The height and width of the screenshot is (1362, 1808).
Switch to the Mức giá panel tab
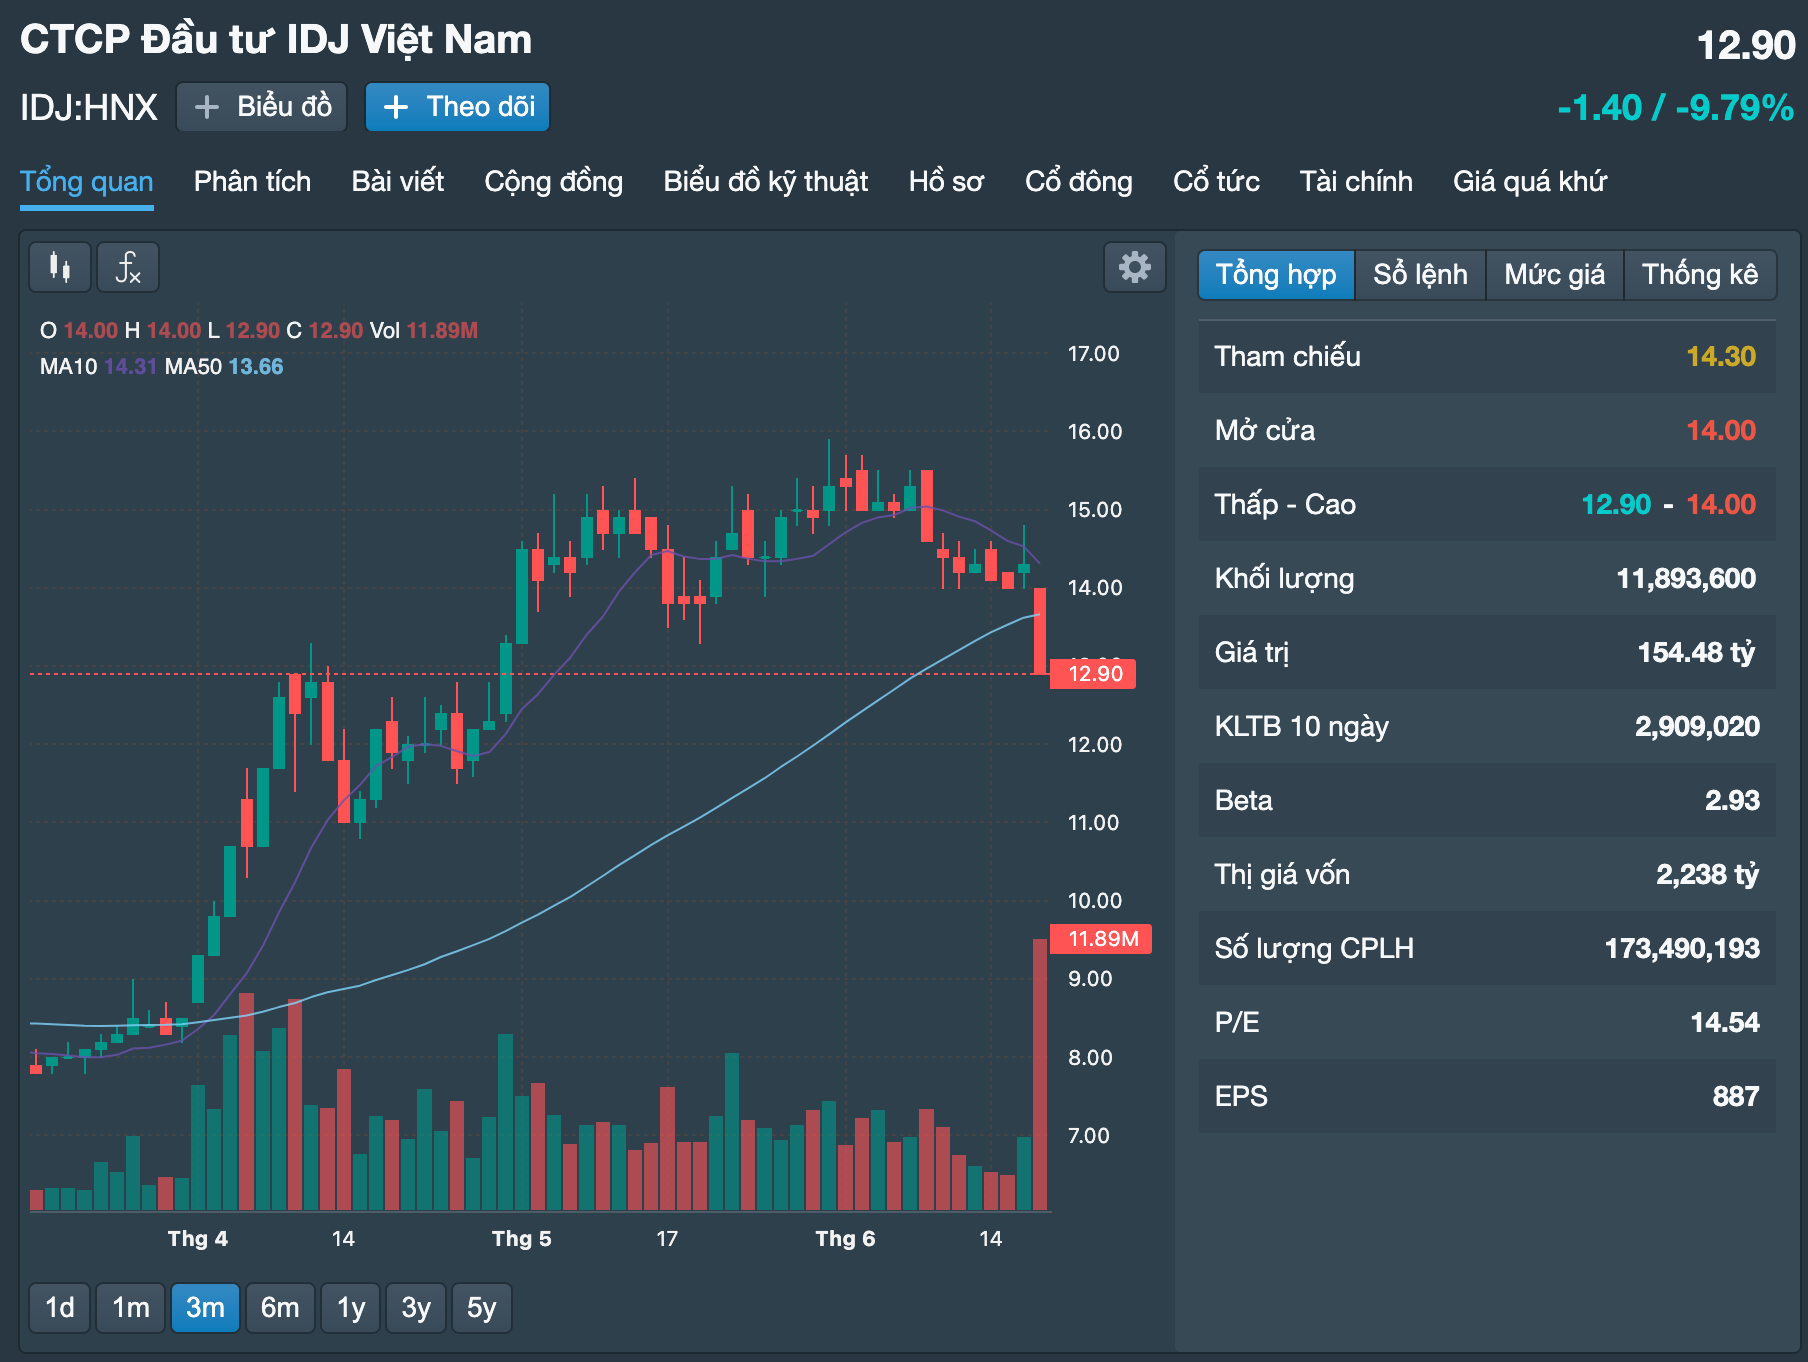(1555, 275)
